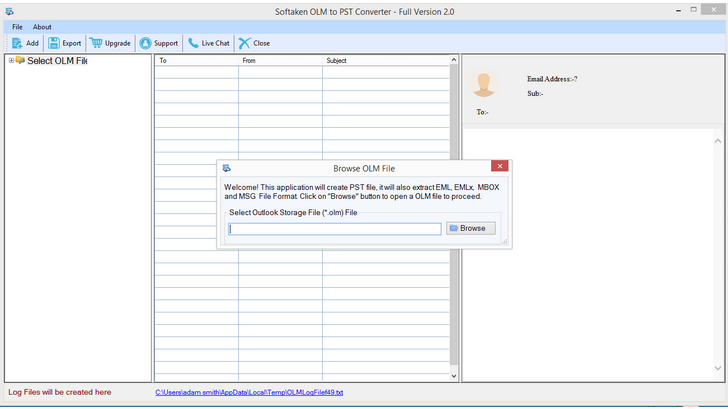This screenshot has width=728, height=409.
Task: Open Upgrade from the toolbar
Action: coord(110,43)
